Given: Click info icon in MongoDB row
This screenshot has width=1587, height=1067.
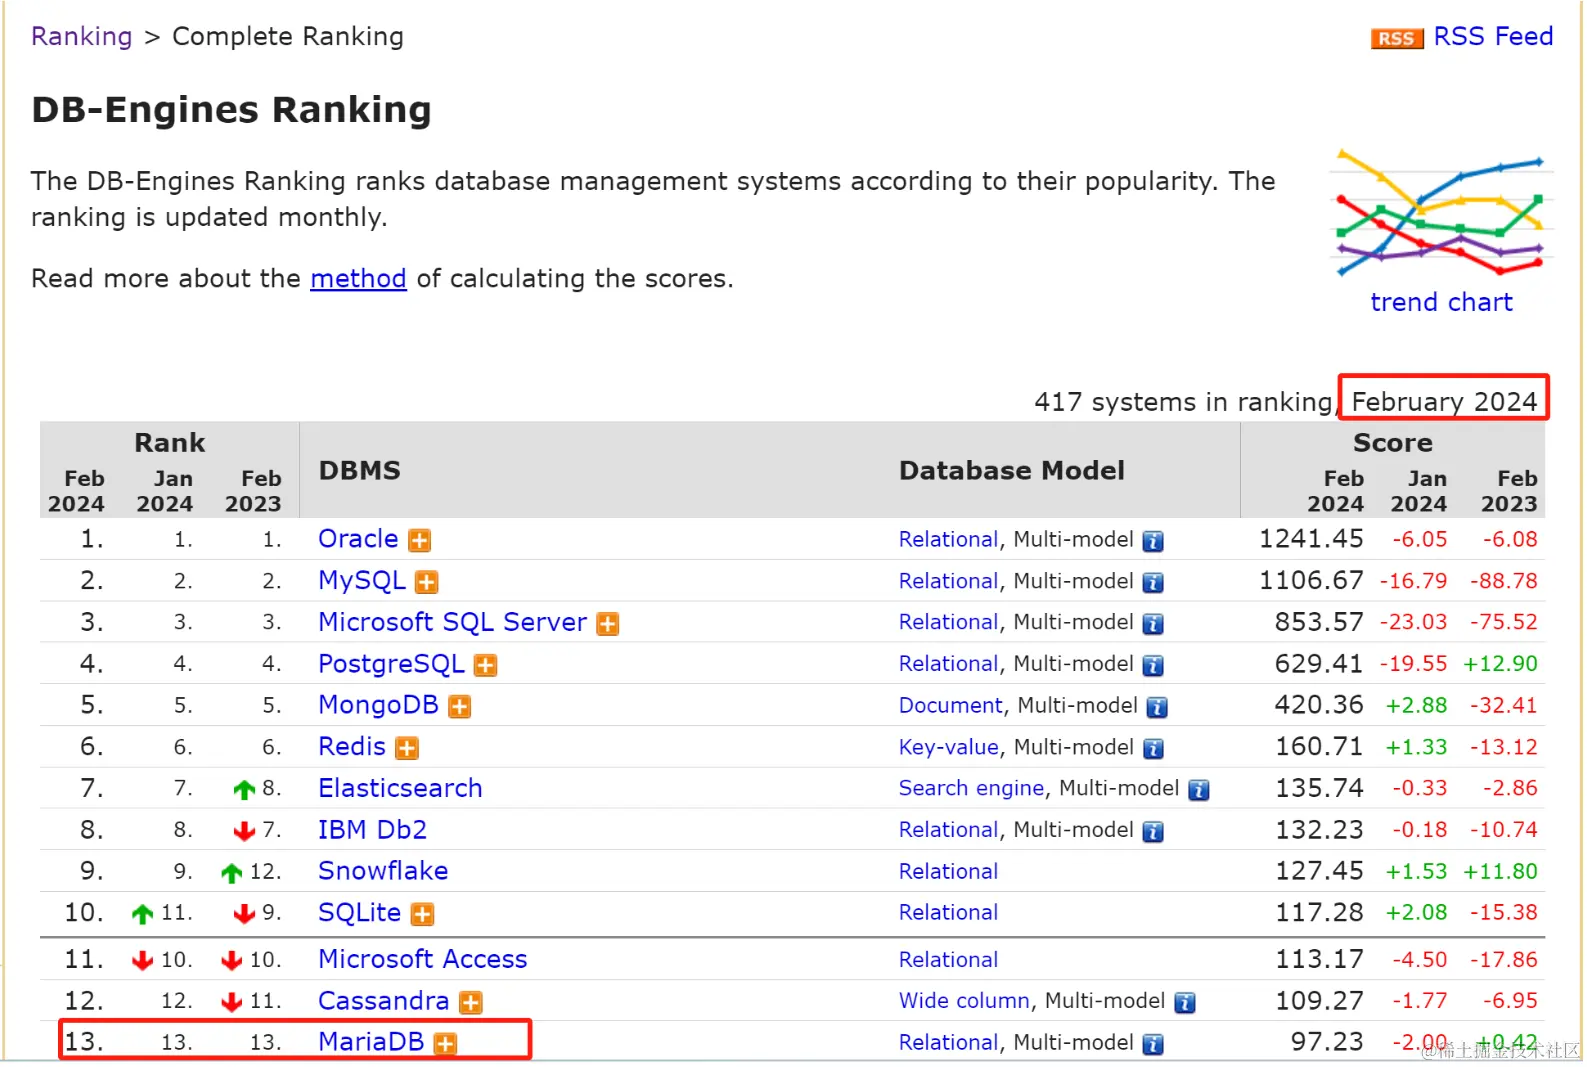Looking at the screenshot, I should [1157, 707].
